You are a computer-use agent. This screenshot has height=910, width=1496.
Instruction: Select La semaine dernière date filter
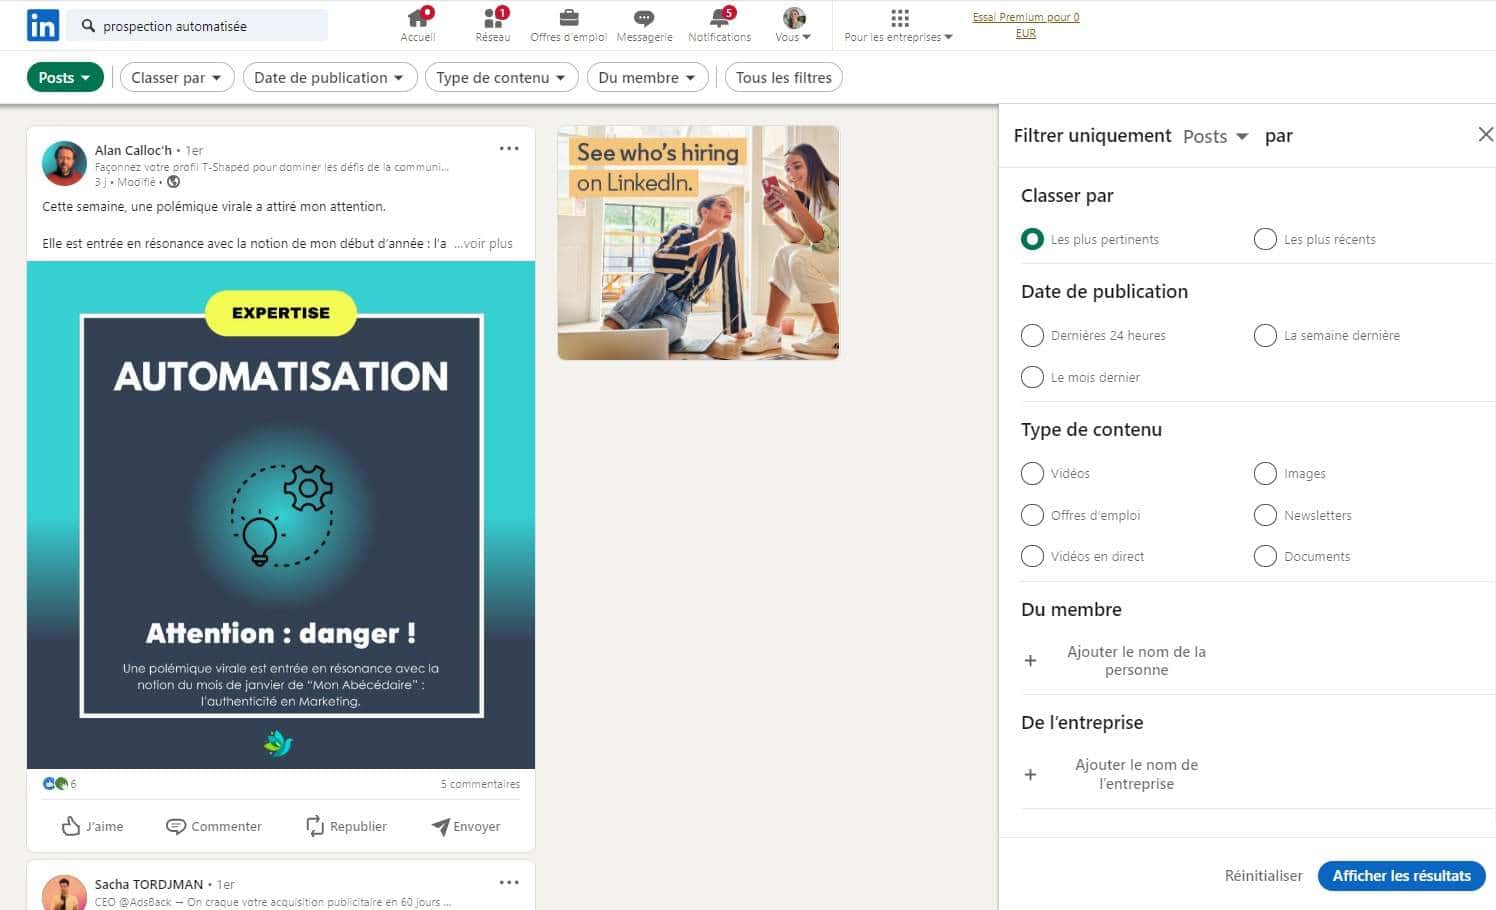[x=1265, y=335]
